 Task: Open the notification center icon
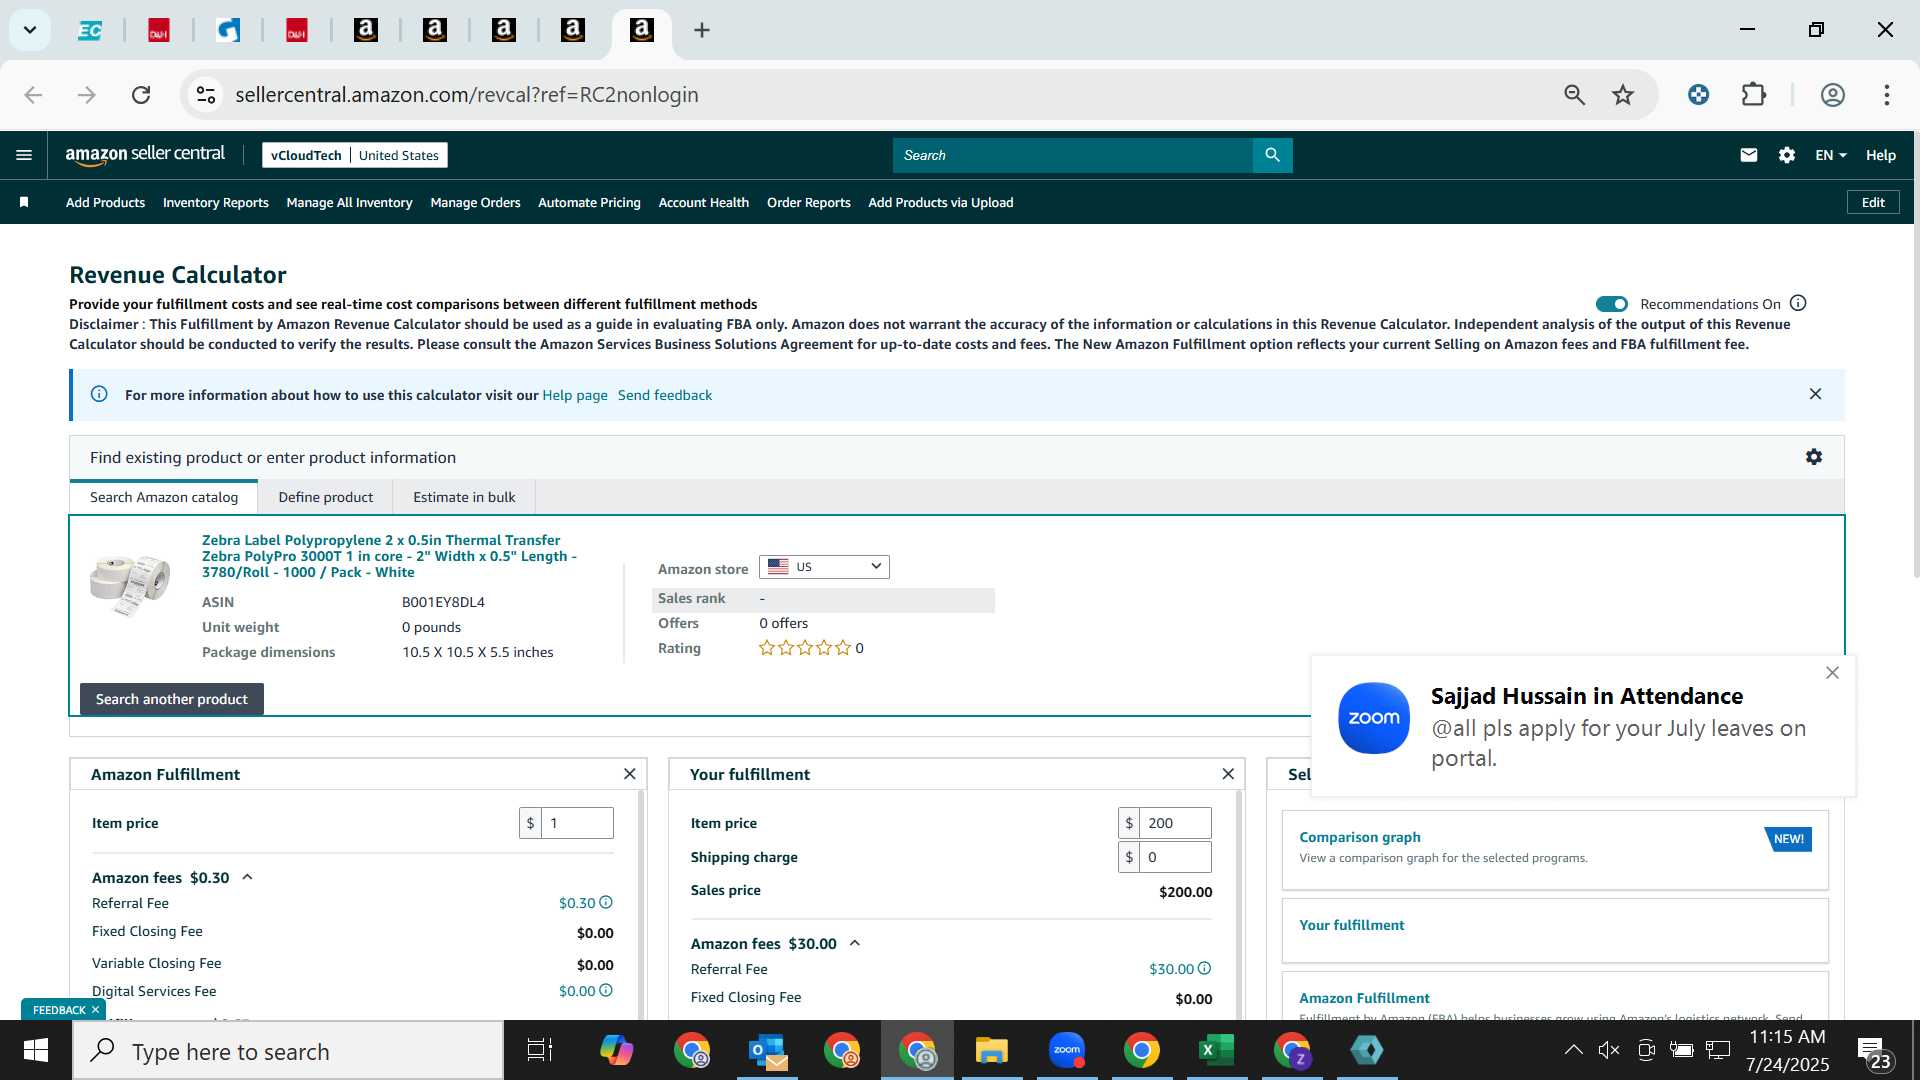pos(1874,1051)
